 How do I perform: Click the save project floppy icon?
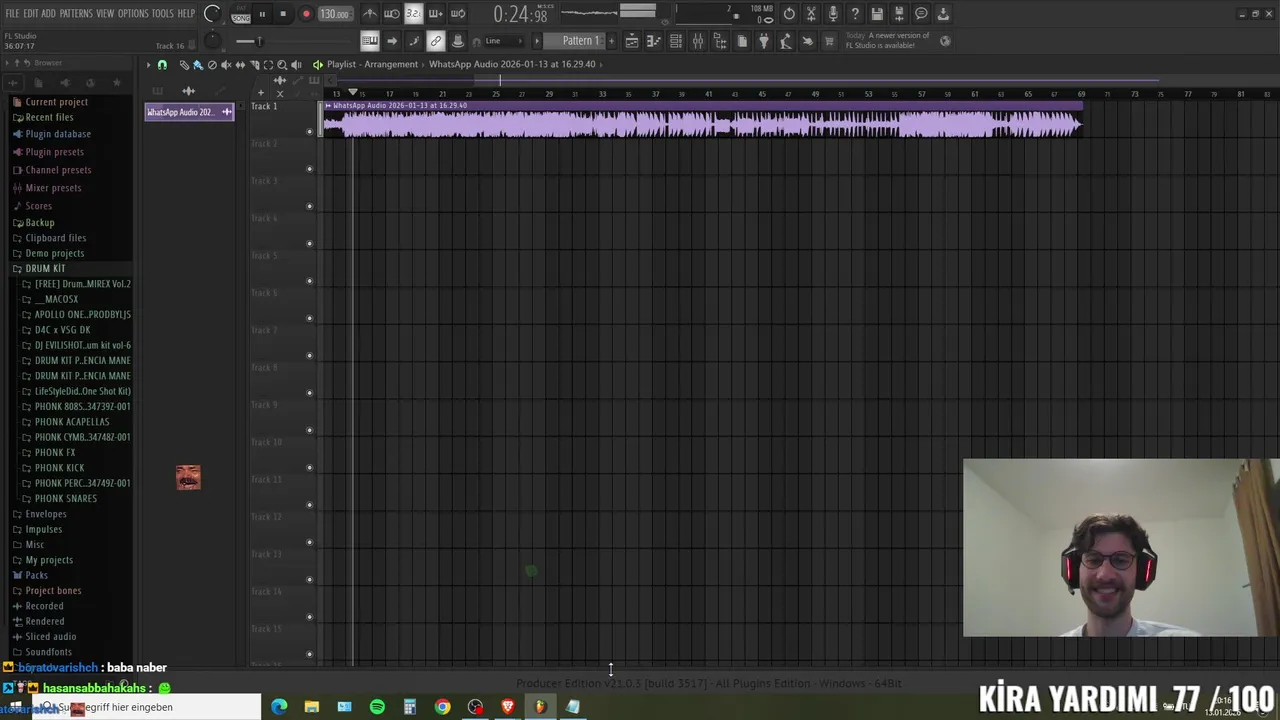click(x=877, y=14)
